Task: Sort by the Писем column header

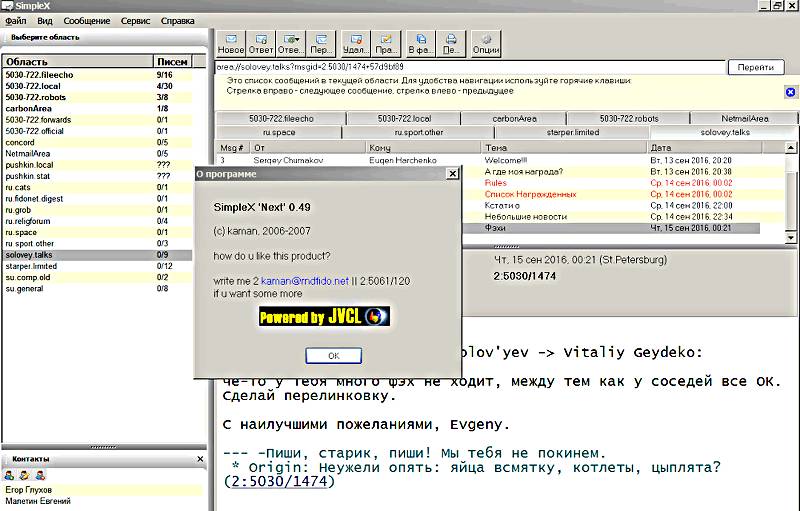Action: pos(172,62)
